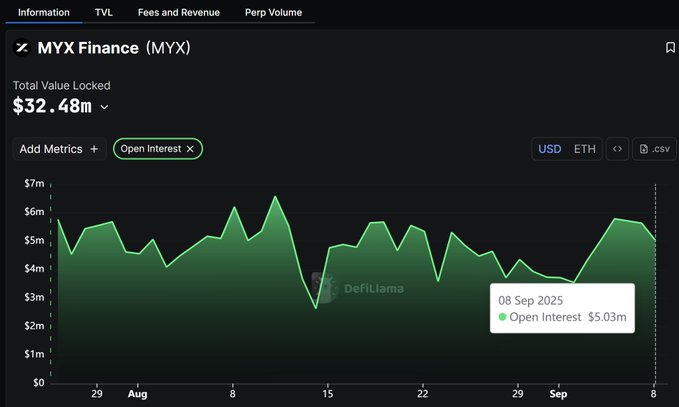Image resolution: width=679 pixels, height=407 pixels.
Task: Click the $5m y-axis label
Action: 34,240
